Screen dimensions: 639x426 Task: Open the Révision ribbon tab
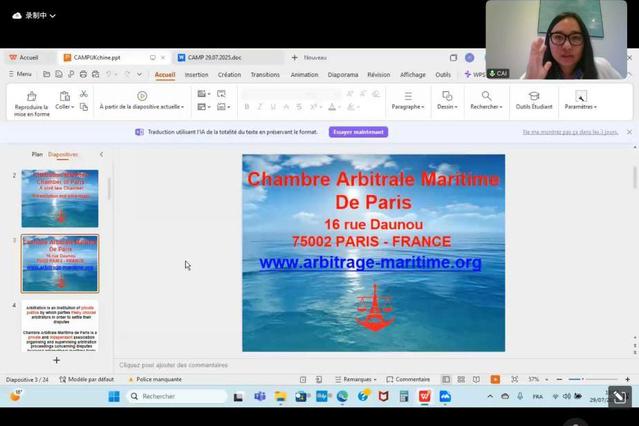pyautogui.click(x=379, y=75)
